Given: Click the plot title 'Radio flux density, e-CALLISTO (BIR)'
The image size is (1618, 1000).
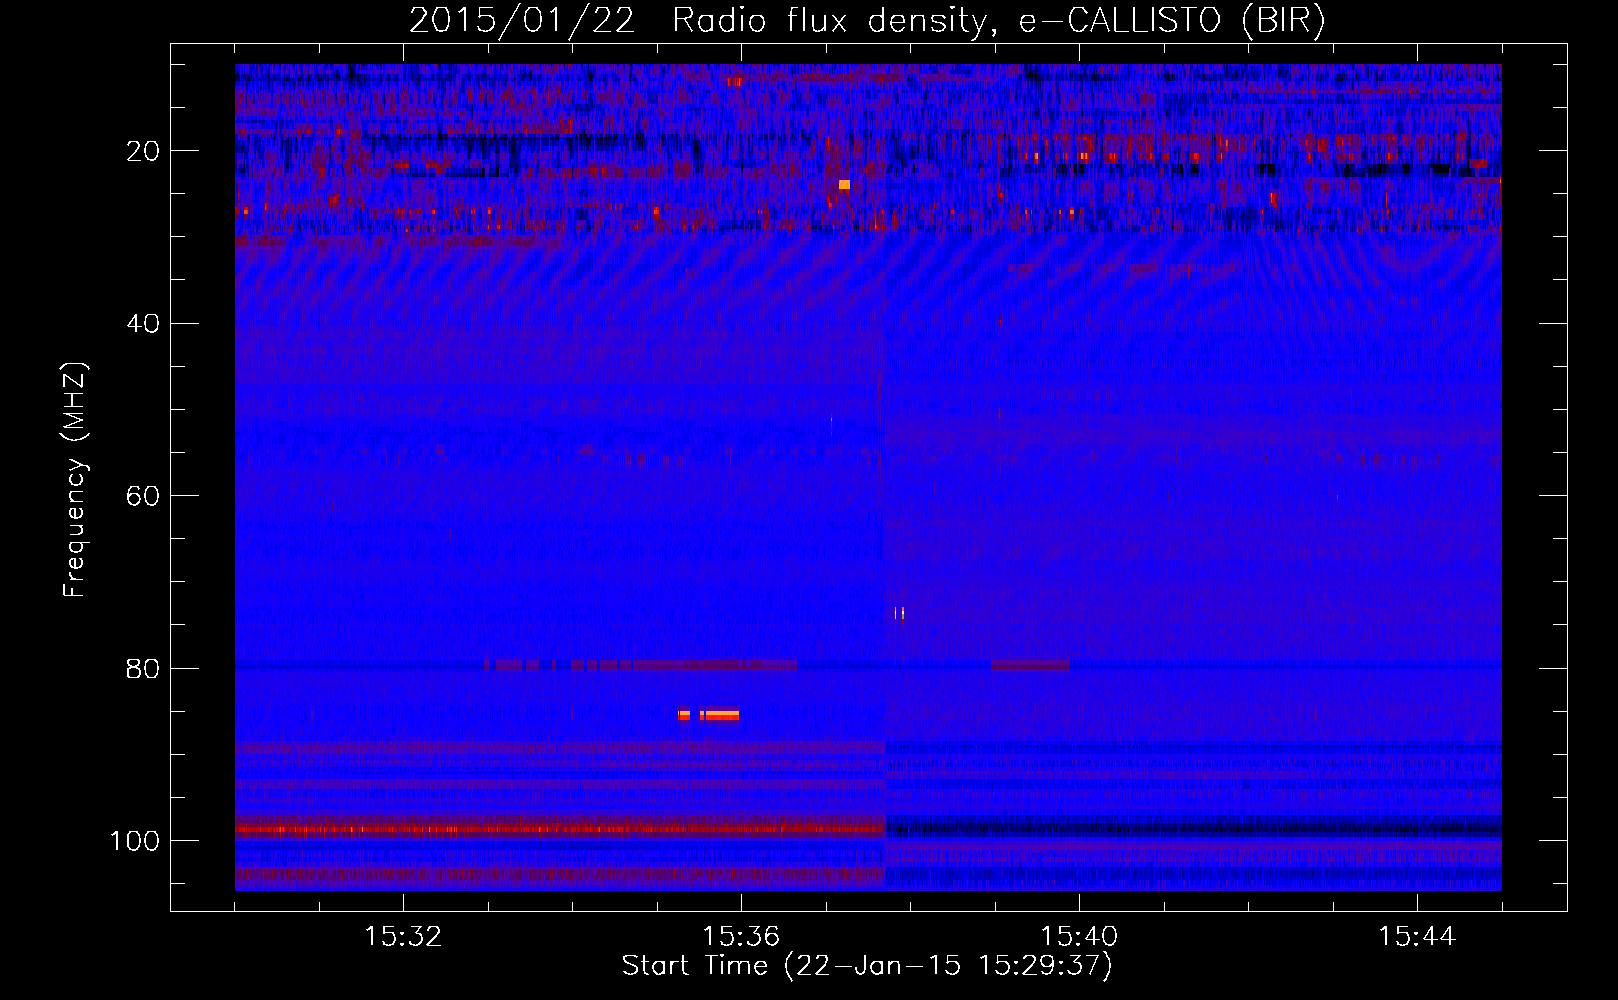Looking at the screenshot, I should click(x=998, y=21).
